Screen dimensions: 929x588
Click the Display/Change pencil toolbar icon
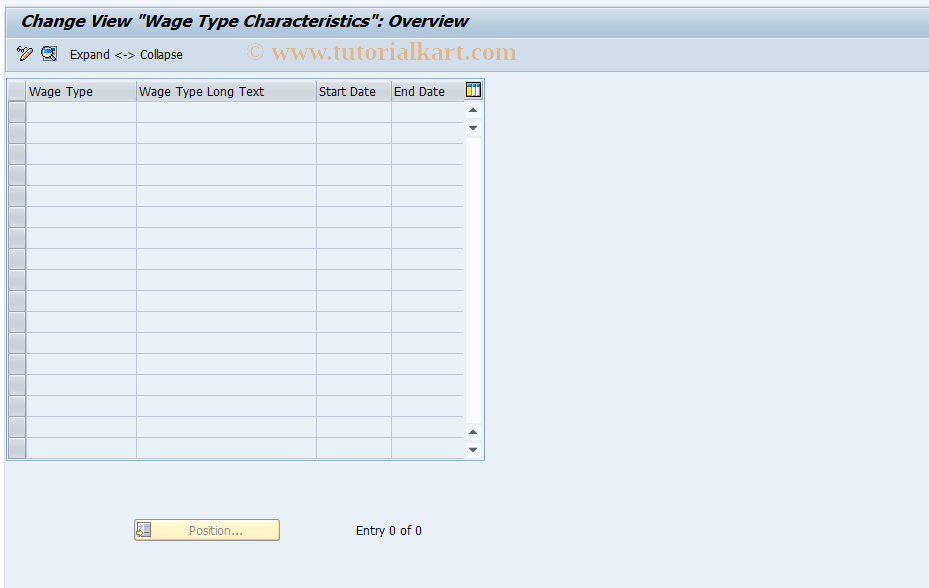[24, 54]
